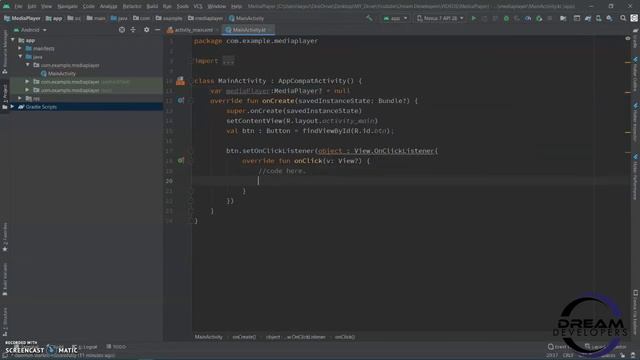Click the collapse all icon in Project panel
640x360 pixels.
pos(133,30)
